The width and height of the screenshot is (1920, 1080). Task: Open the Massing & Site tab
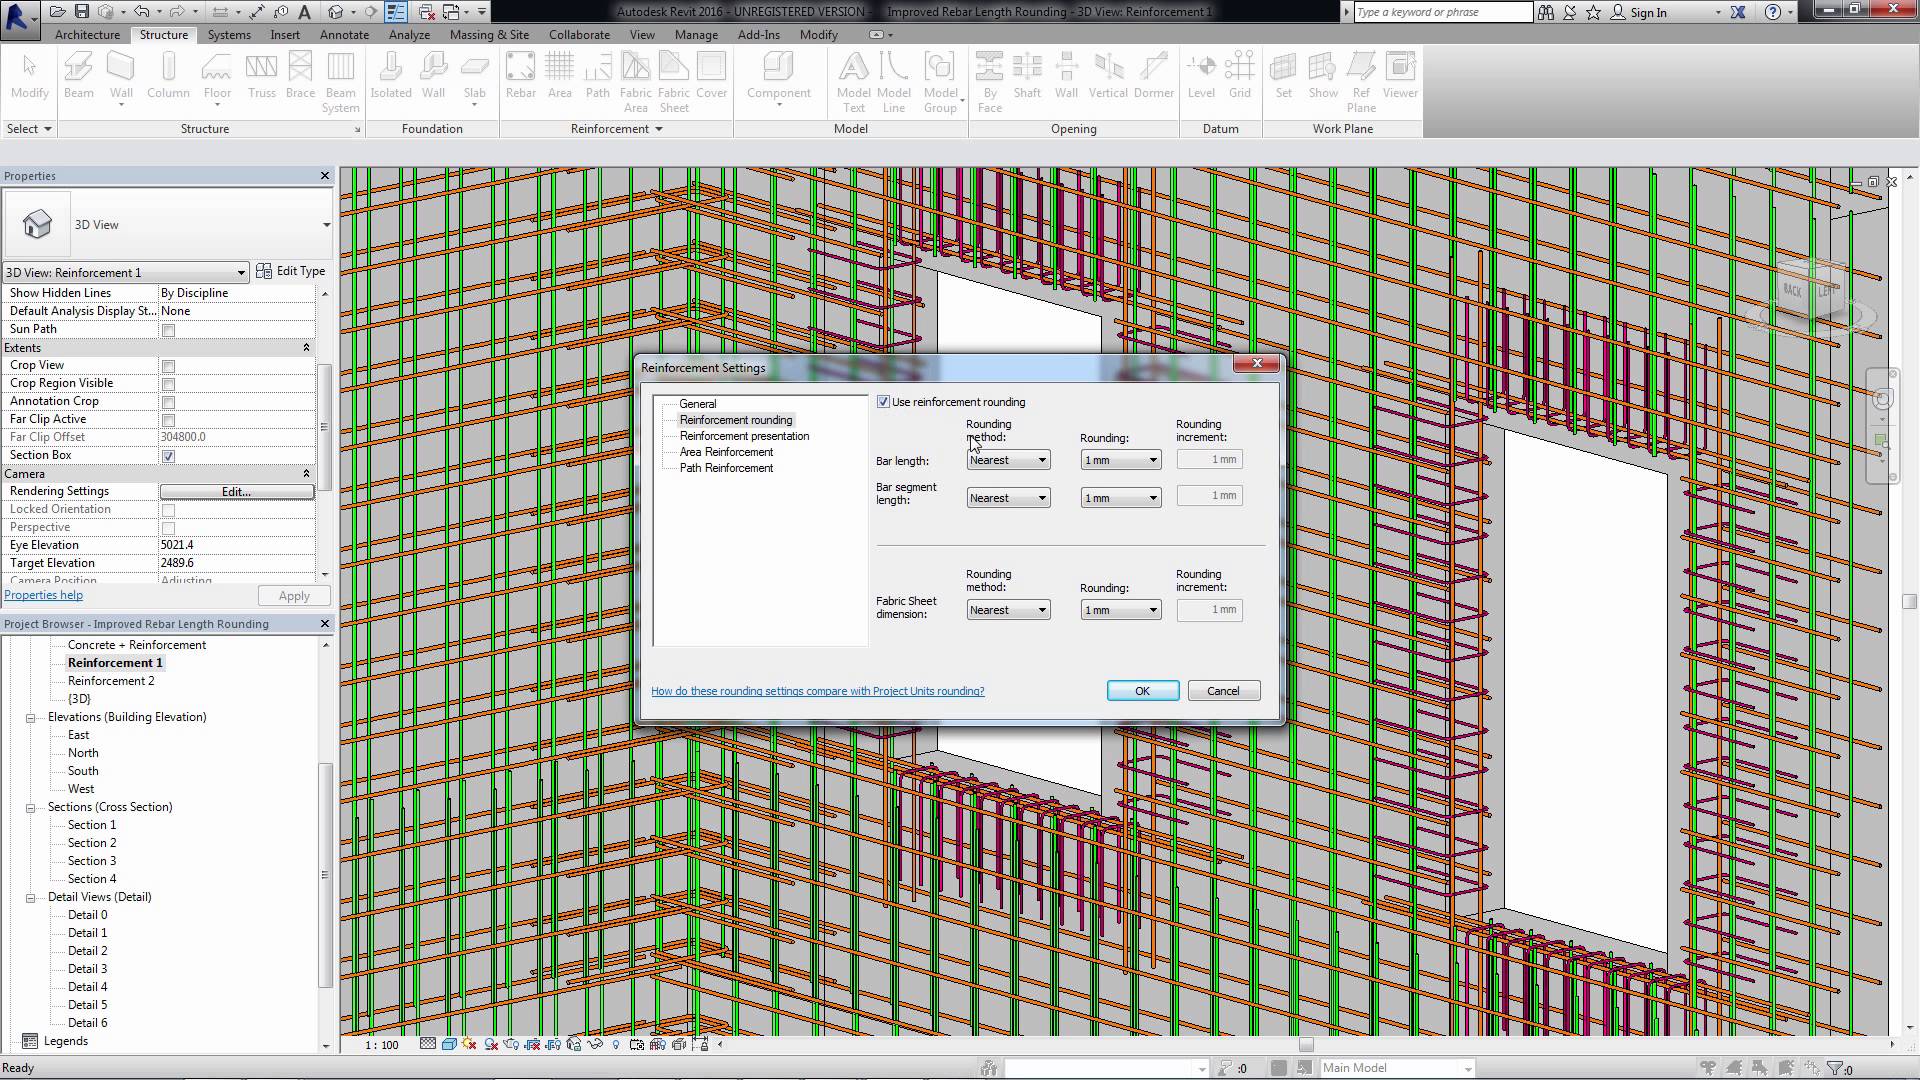(488, 34)
